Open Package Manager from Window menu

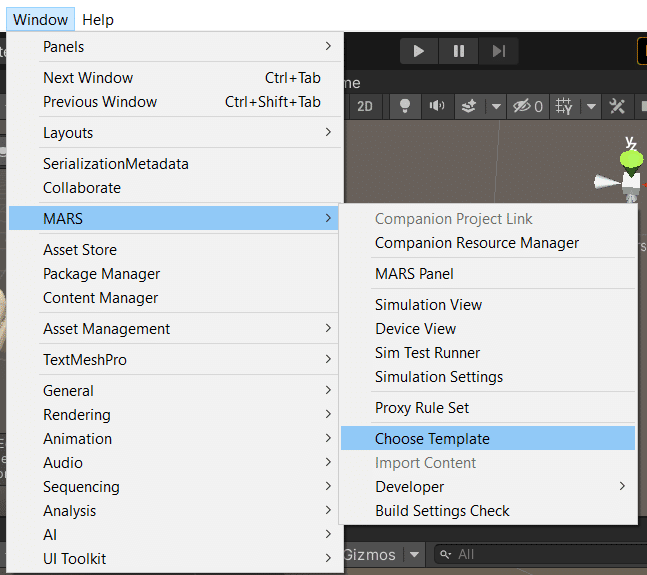(x=101, y=274)
